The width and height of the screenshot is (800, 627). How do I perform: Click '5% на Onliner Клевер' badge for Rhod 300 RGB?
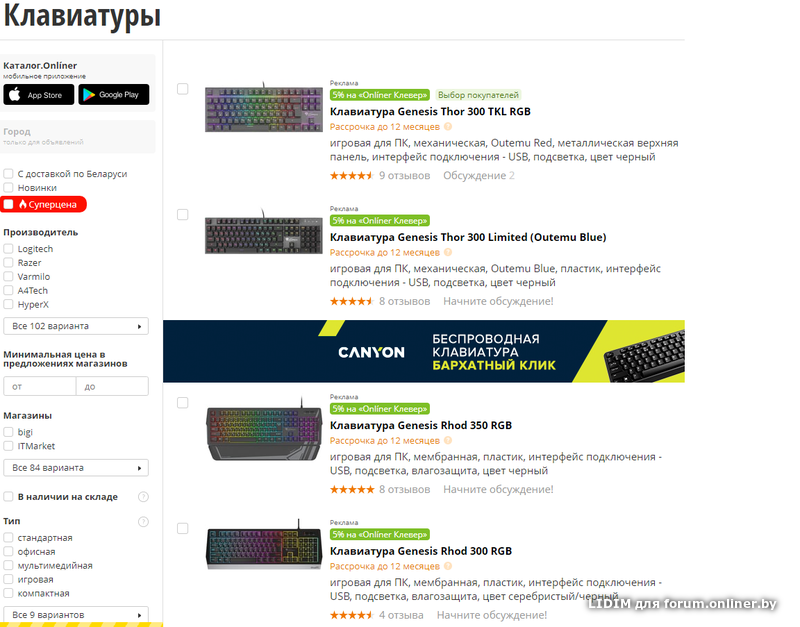380,535
